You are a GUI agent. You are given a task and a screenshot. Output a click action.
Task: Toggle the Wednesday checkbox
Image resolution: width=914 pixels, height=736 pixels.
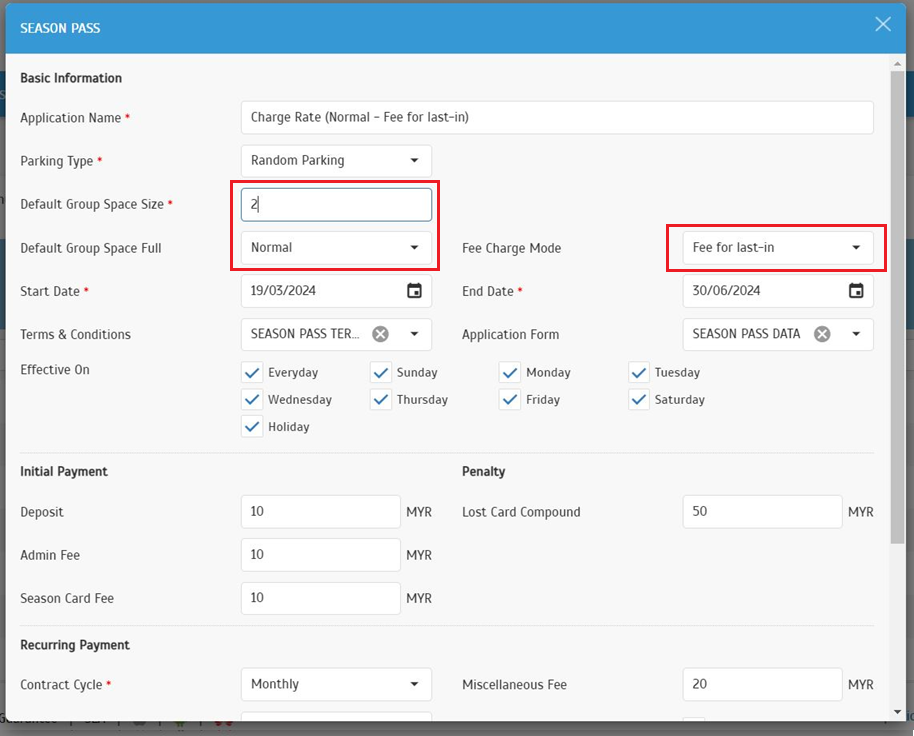[x=252, y=400]
